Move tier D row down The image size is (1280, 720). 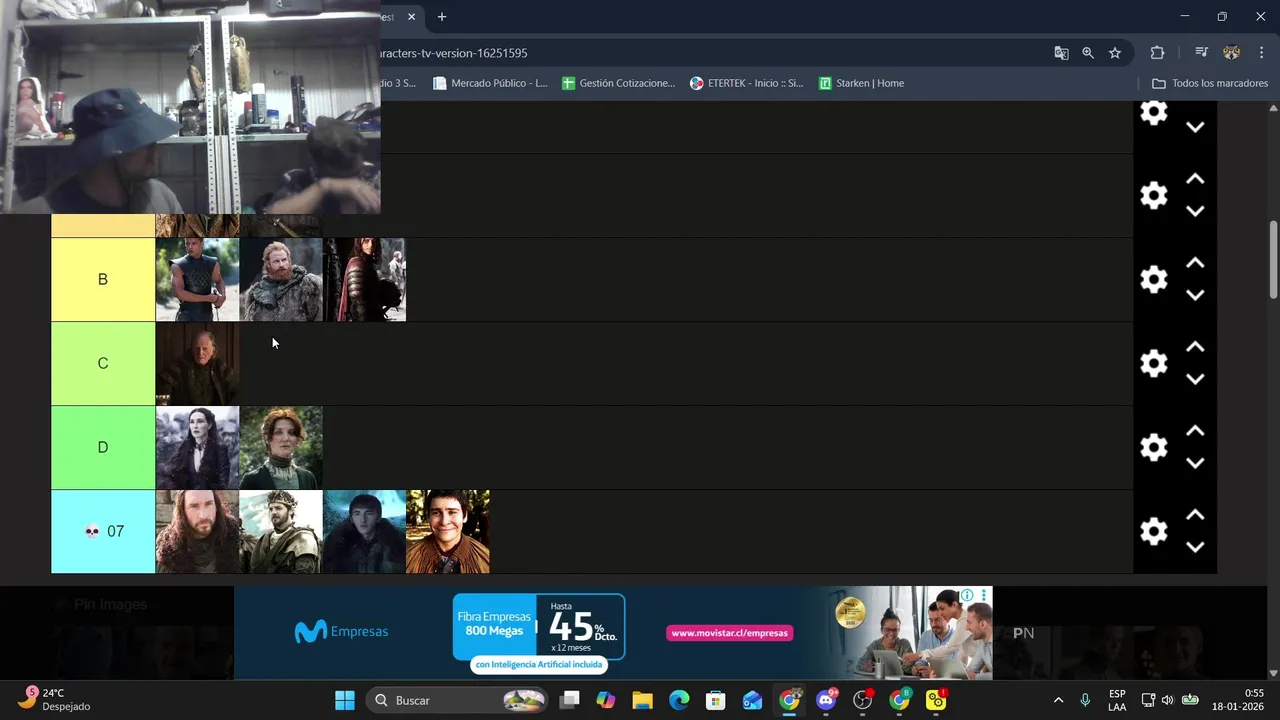tap(1195, 463)
